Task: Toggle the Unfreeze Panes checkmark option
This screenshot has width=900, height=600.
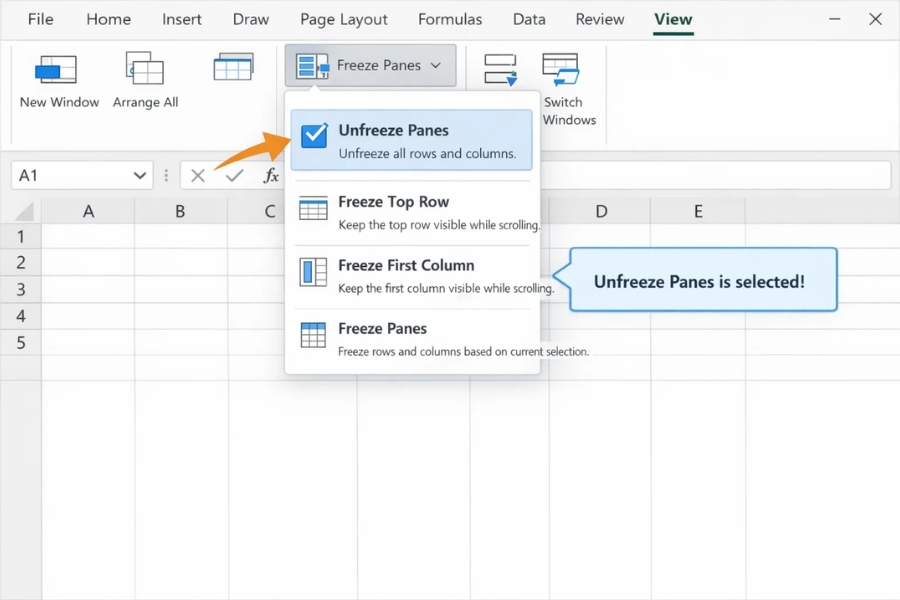Action: (x=314, y=136)
